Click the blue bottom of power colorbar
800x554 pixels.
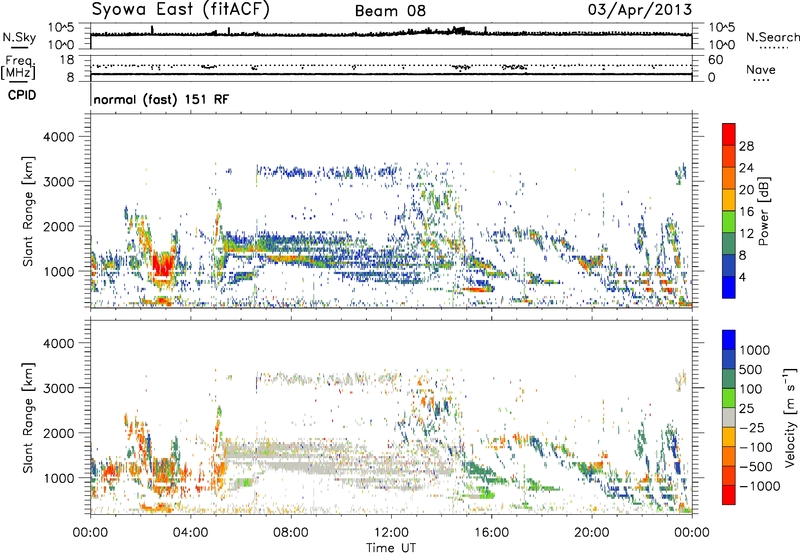click(x=729, y=288)
